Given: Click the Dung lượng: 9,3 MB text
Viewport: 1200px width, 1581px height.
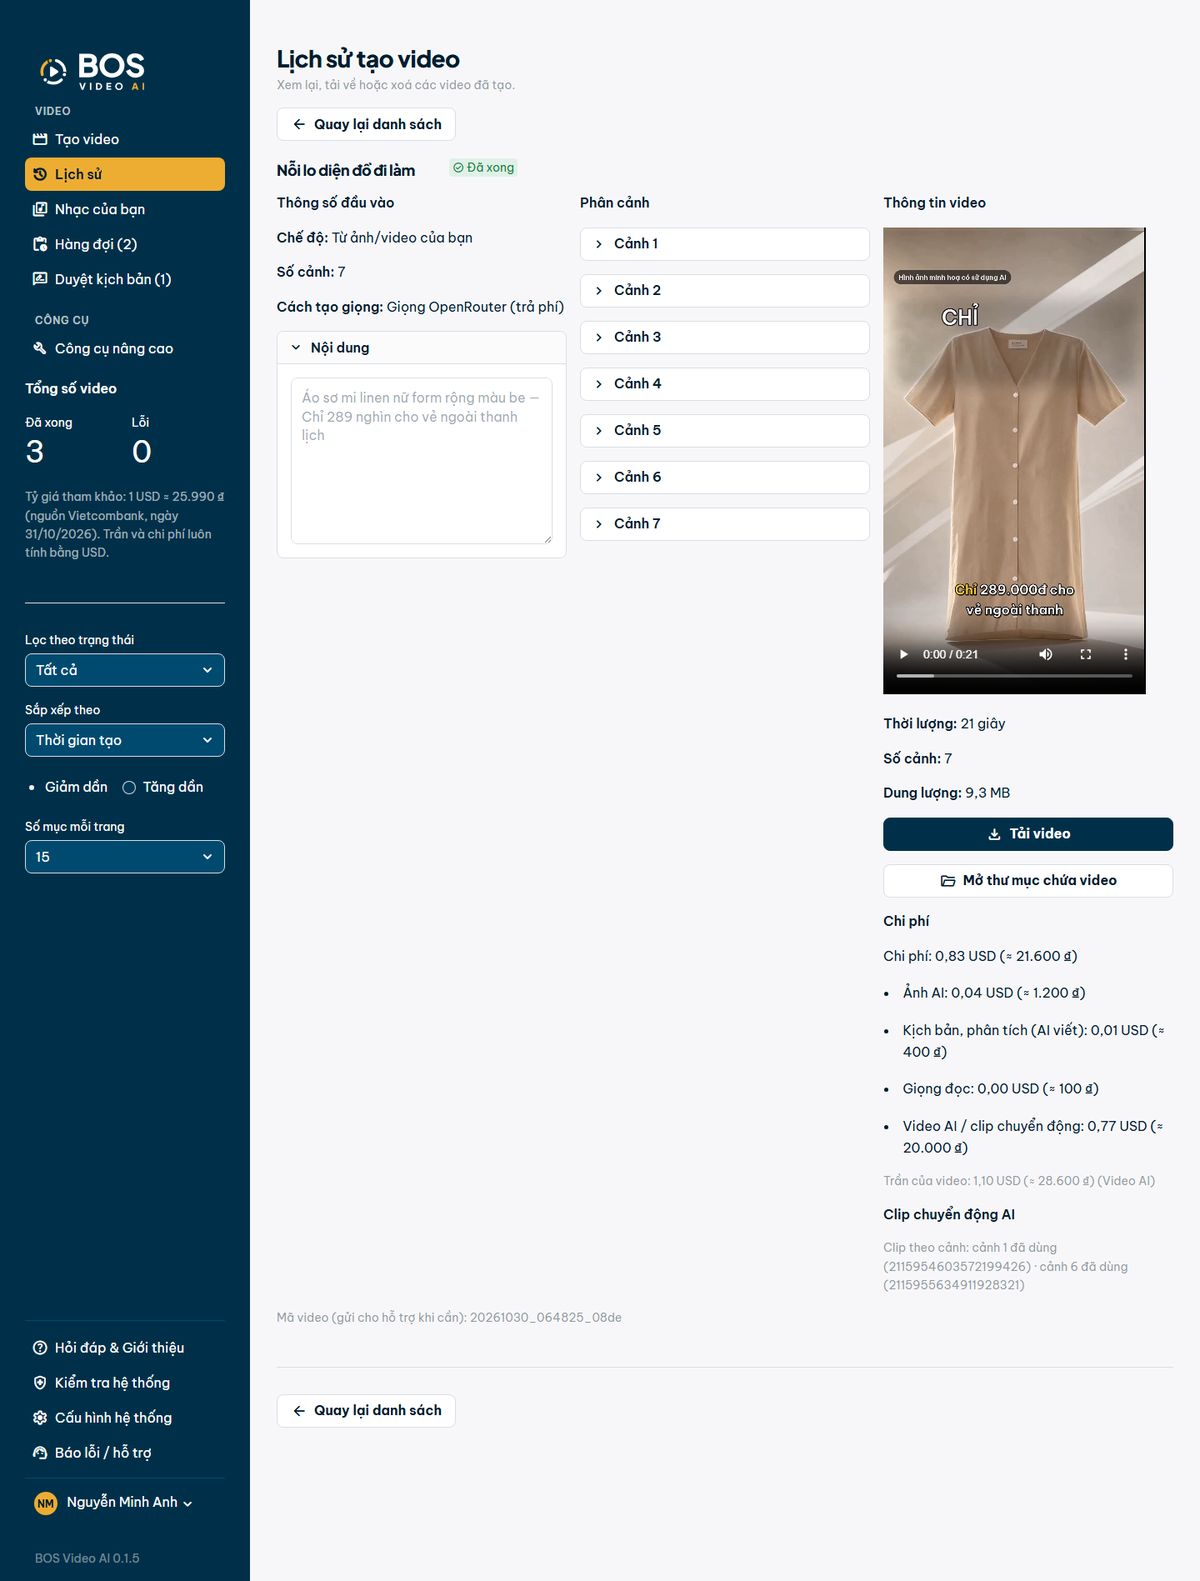Looking at the screenshot, I should [947, 793].
